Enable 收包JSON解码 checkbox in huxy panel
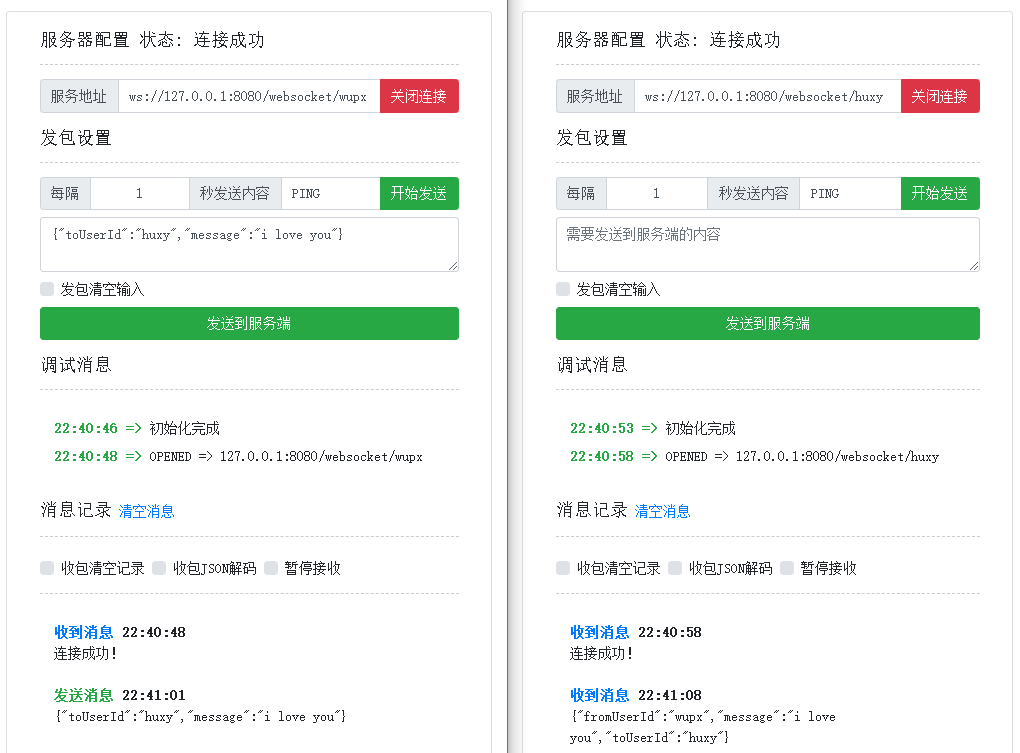 [x=675, y=568]
